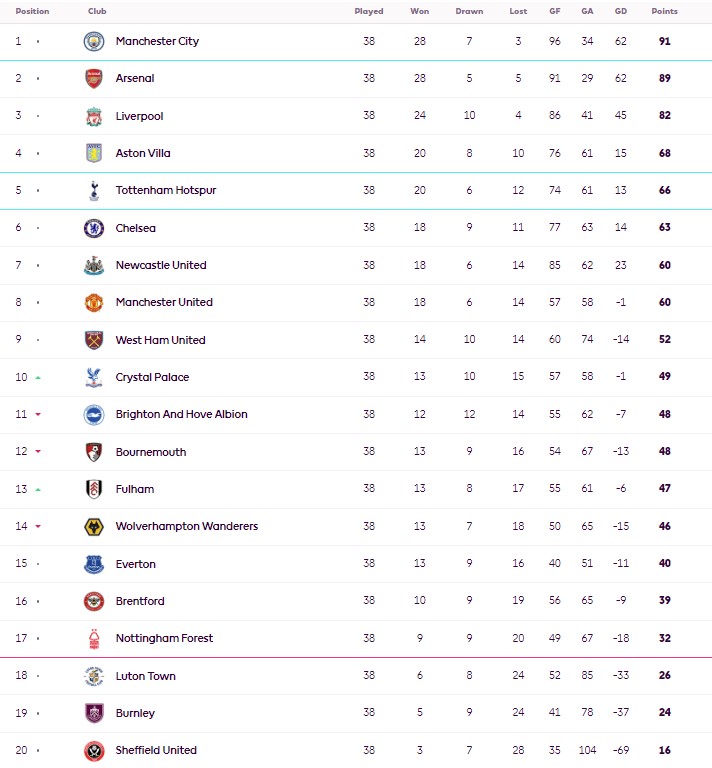Select the Brighton And Hove Albion crest
712x768 pixels.
tap(94, 415)
